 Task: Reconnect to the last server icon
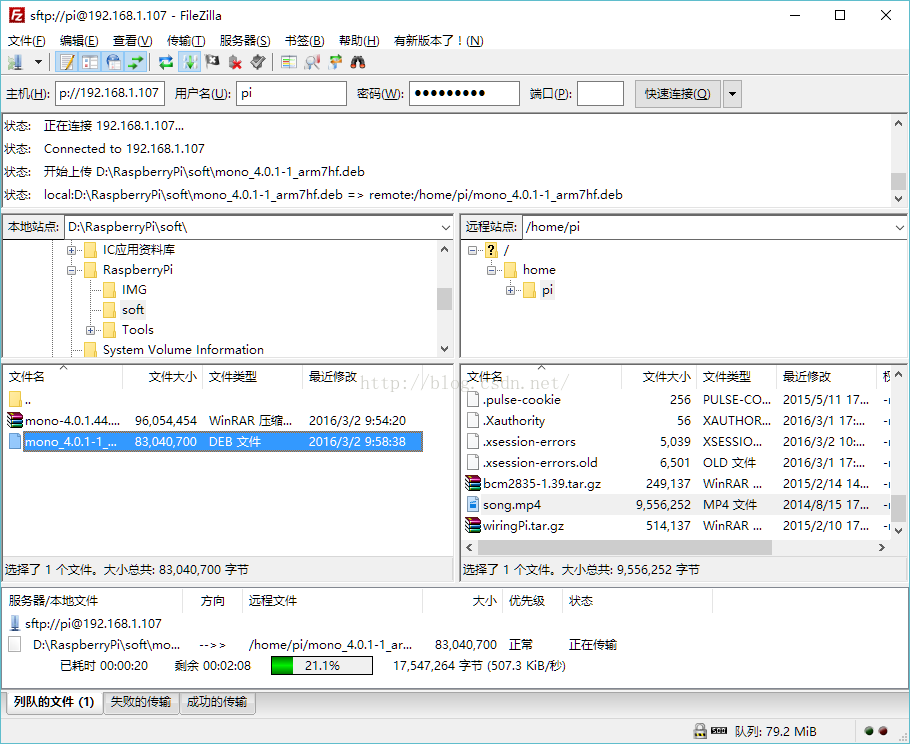258,62
